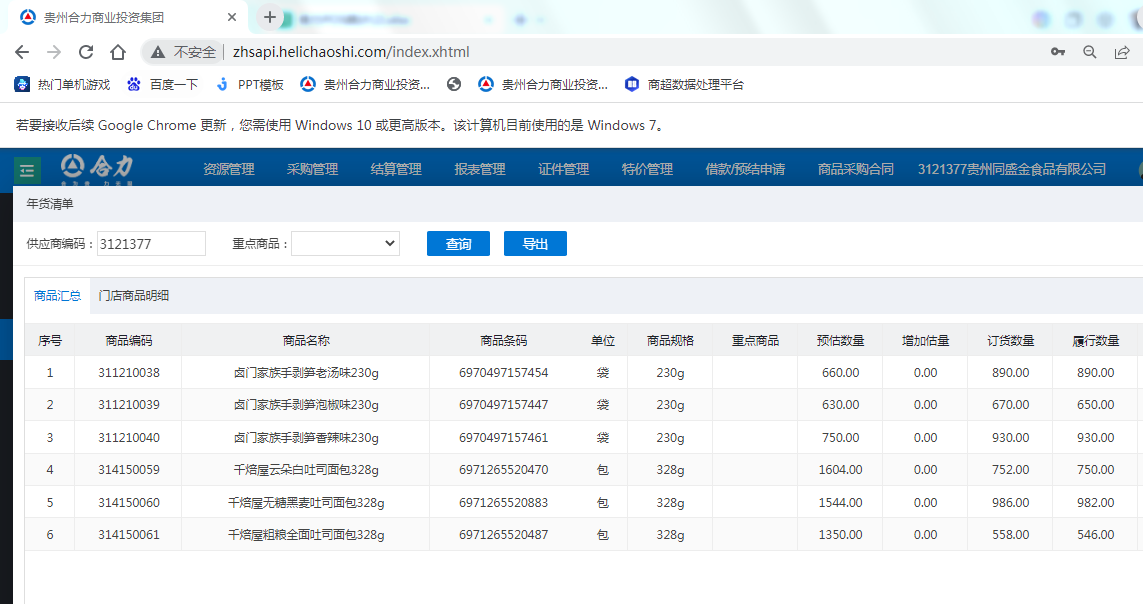Go to the browser home page
Image resolution: width=1143 pixels, height=604 pixels.
118,52
